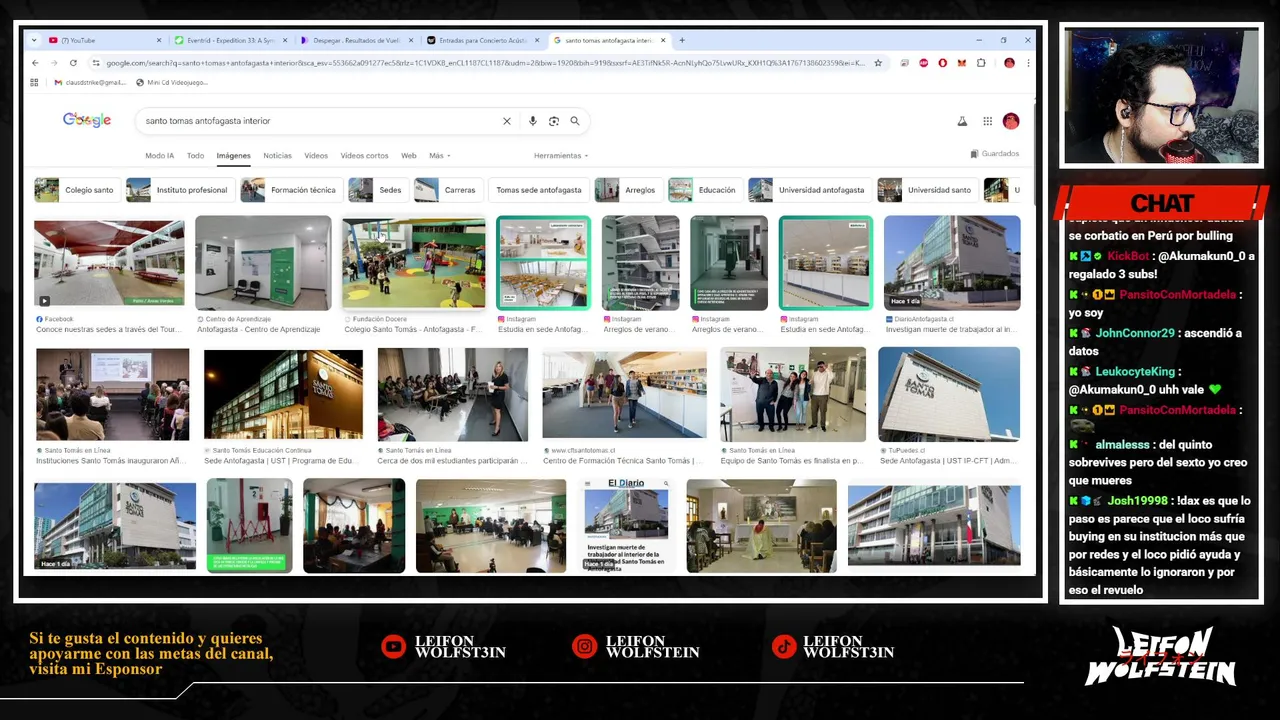Filter by Instituto profesional chip

[181, 190]
